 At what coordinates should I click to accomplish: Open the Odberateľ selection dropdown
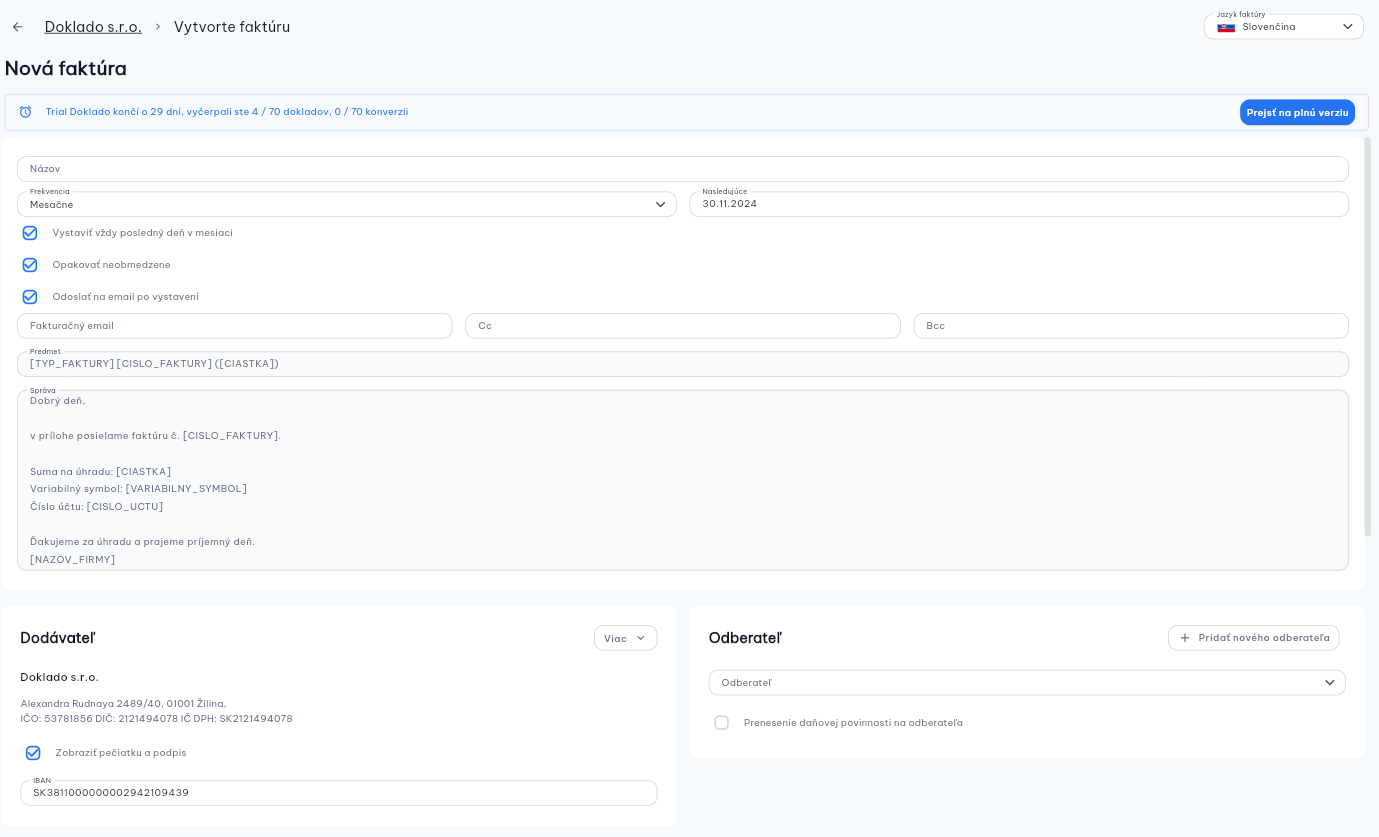pyautogui.click(x=1027, y=683)
